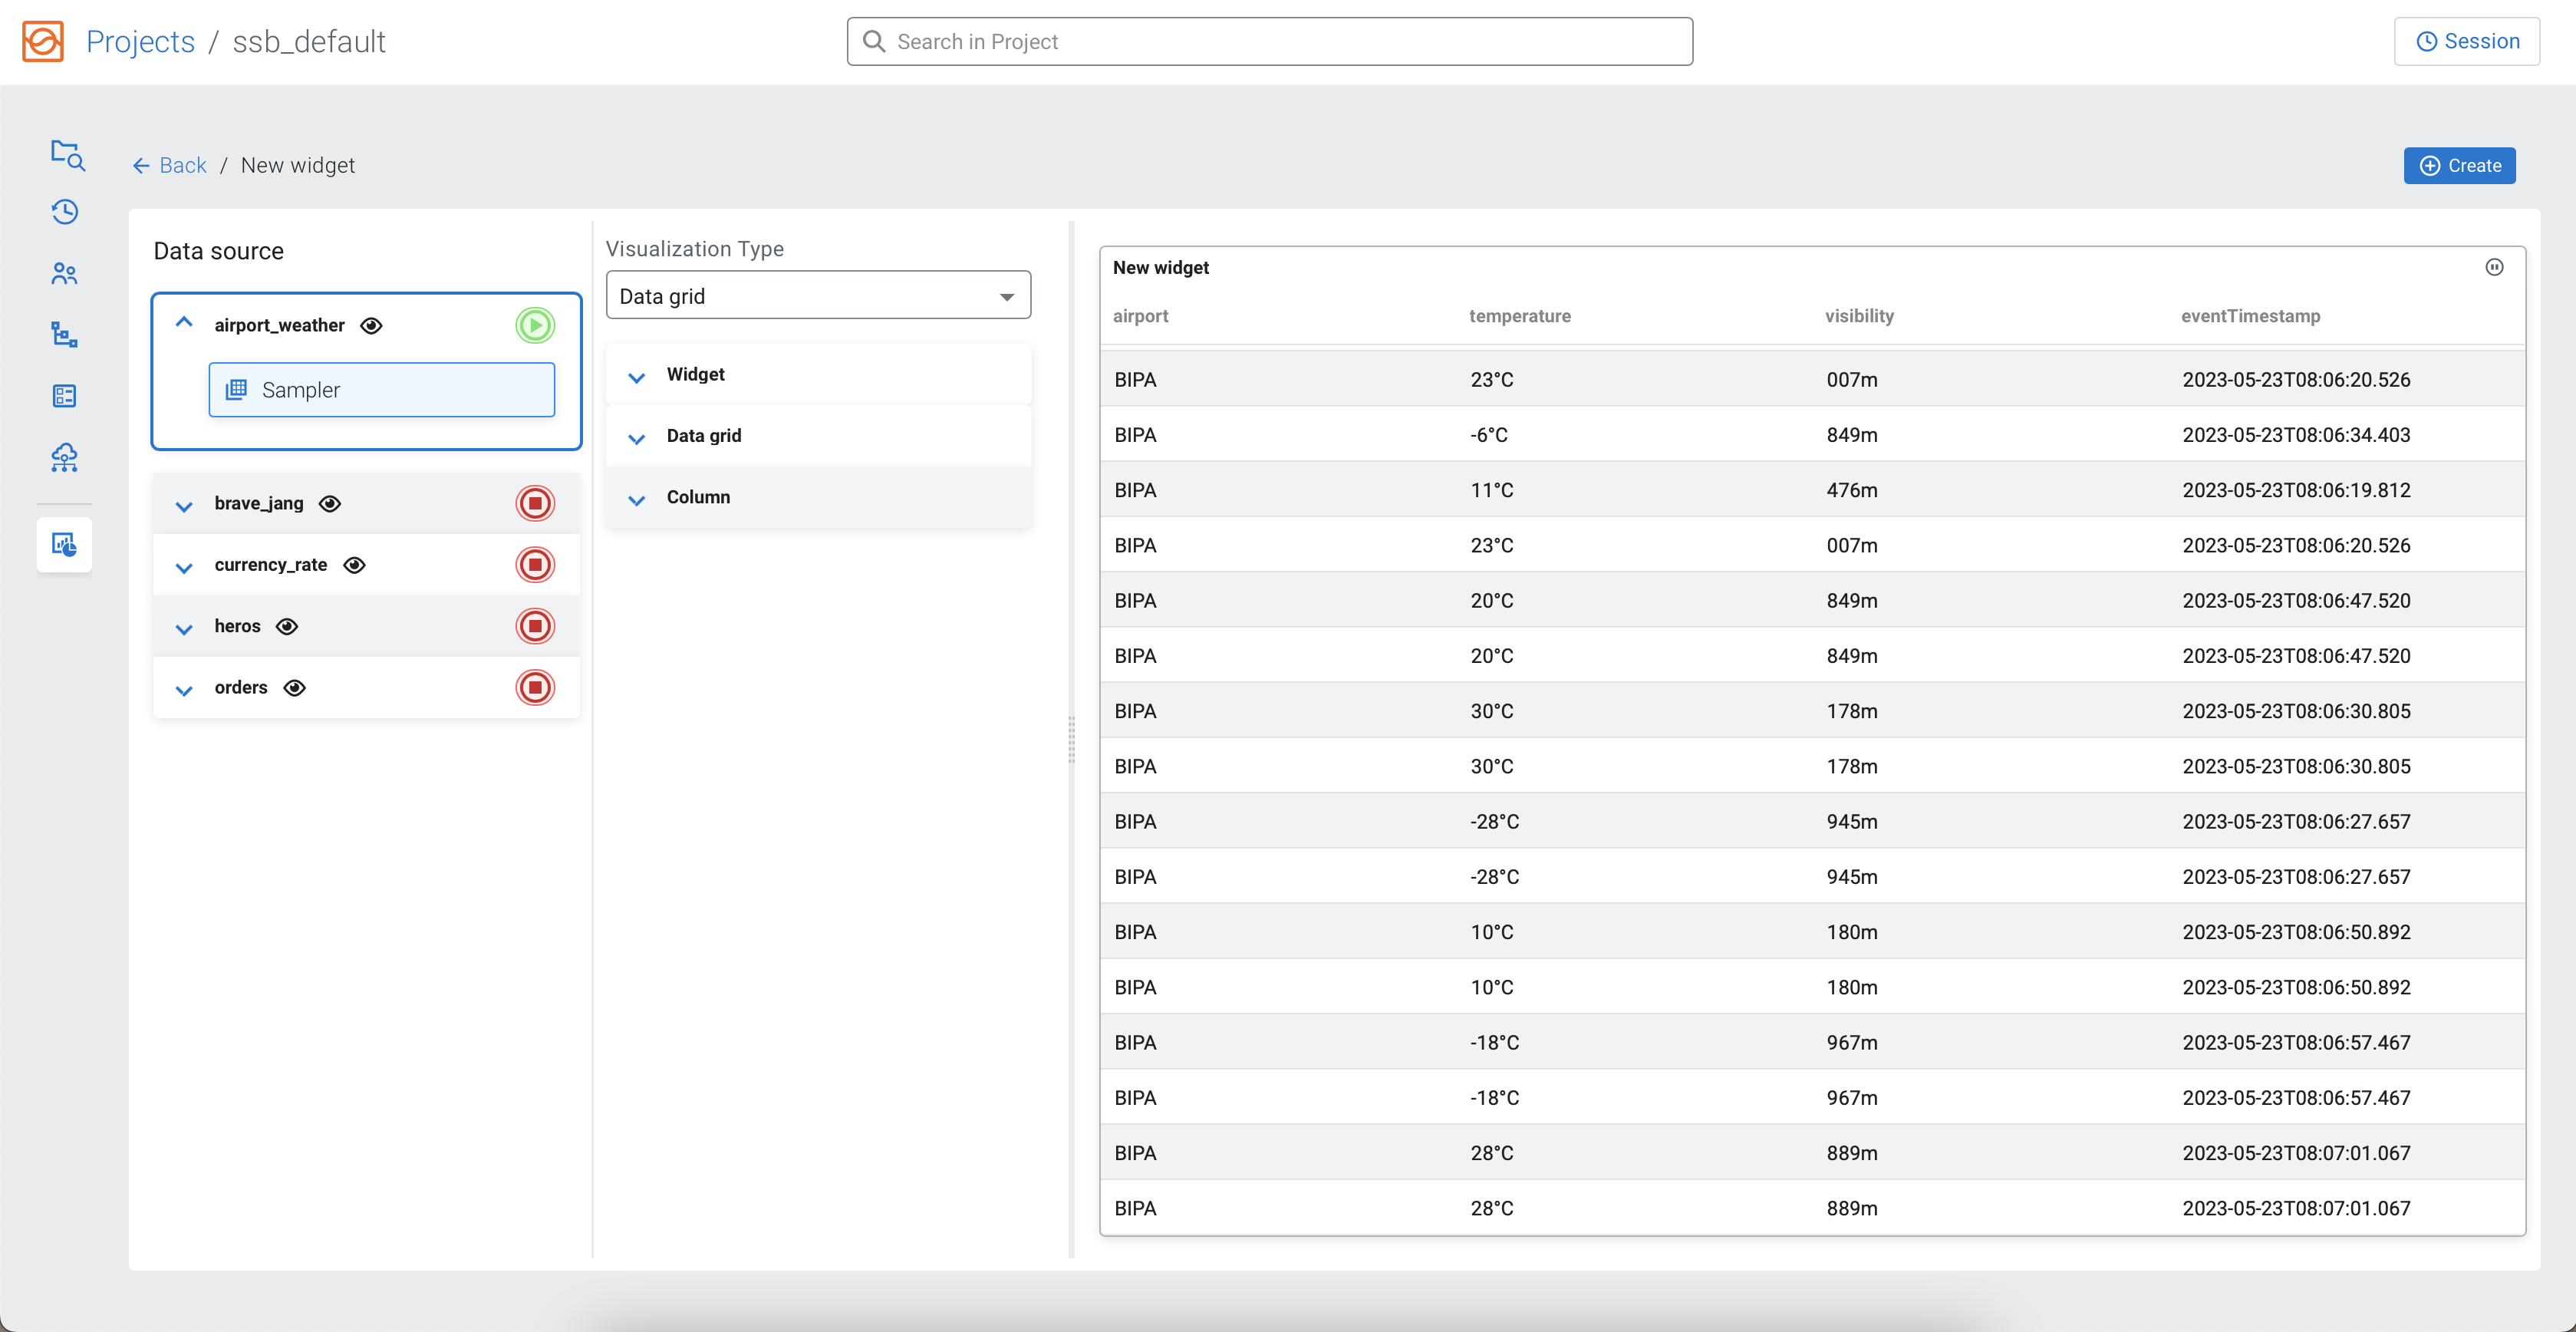Screen dimensions: 2576x1332
Task: Select the data flow sidebar icon
Action: 64,335
